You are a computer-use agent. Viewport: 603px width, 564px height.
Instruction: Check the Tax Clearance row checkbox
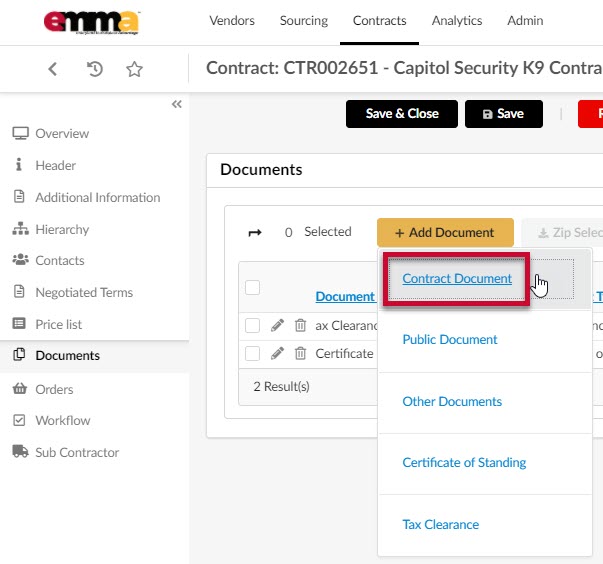pyautogui.click(x=252, y=325)
